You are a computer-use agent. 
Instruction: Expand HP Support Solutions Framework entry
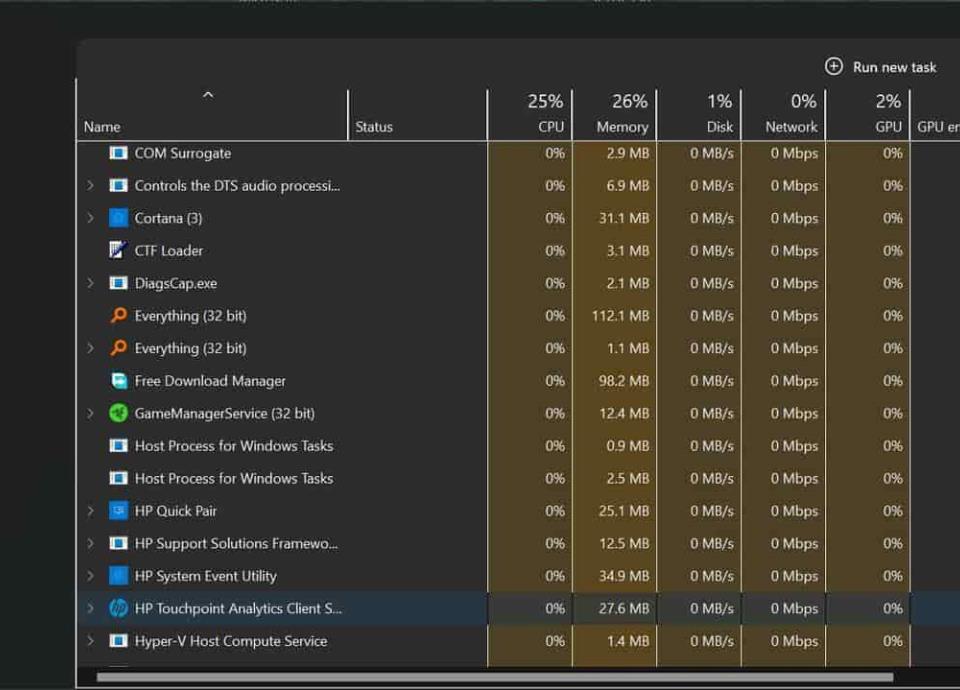point(90,543)
